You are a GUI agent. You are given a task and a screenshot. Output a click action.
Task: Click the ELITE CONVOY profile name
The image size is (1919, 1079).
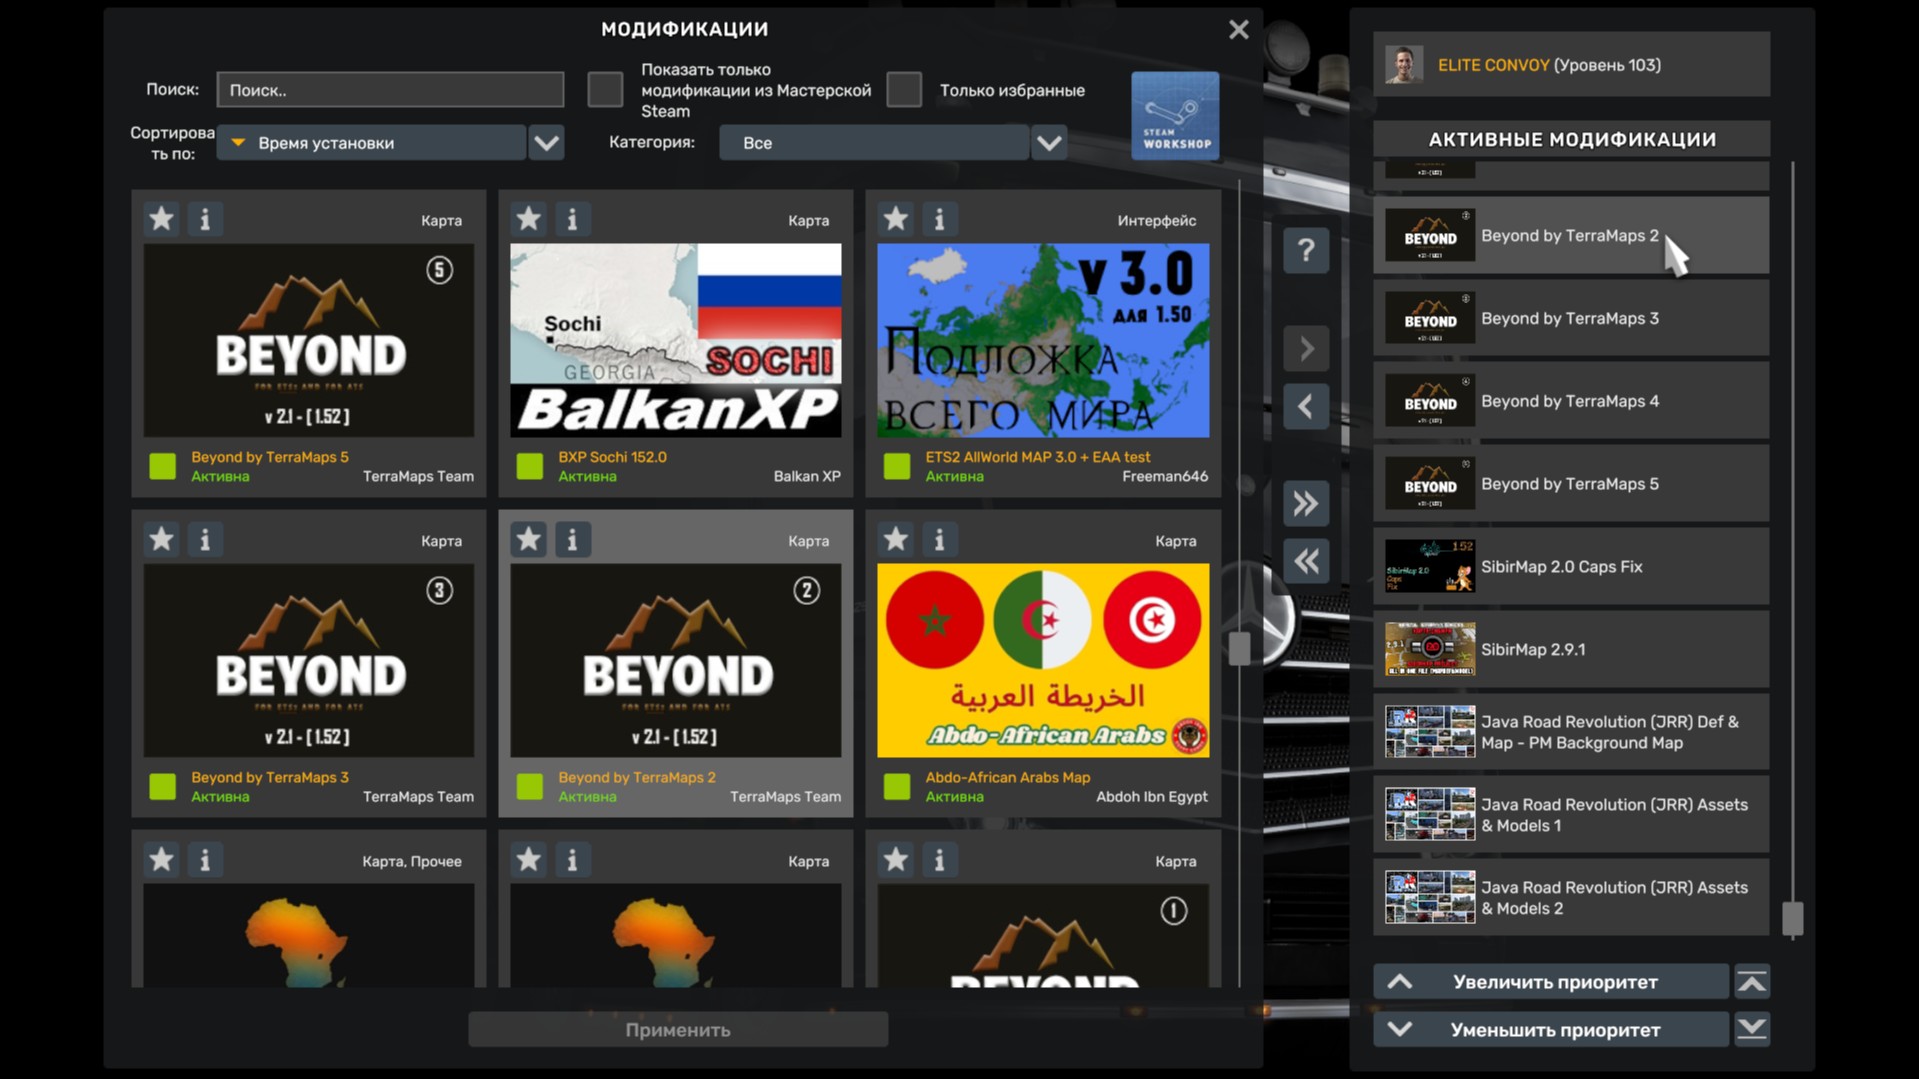(x=1493, y=65)
